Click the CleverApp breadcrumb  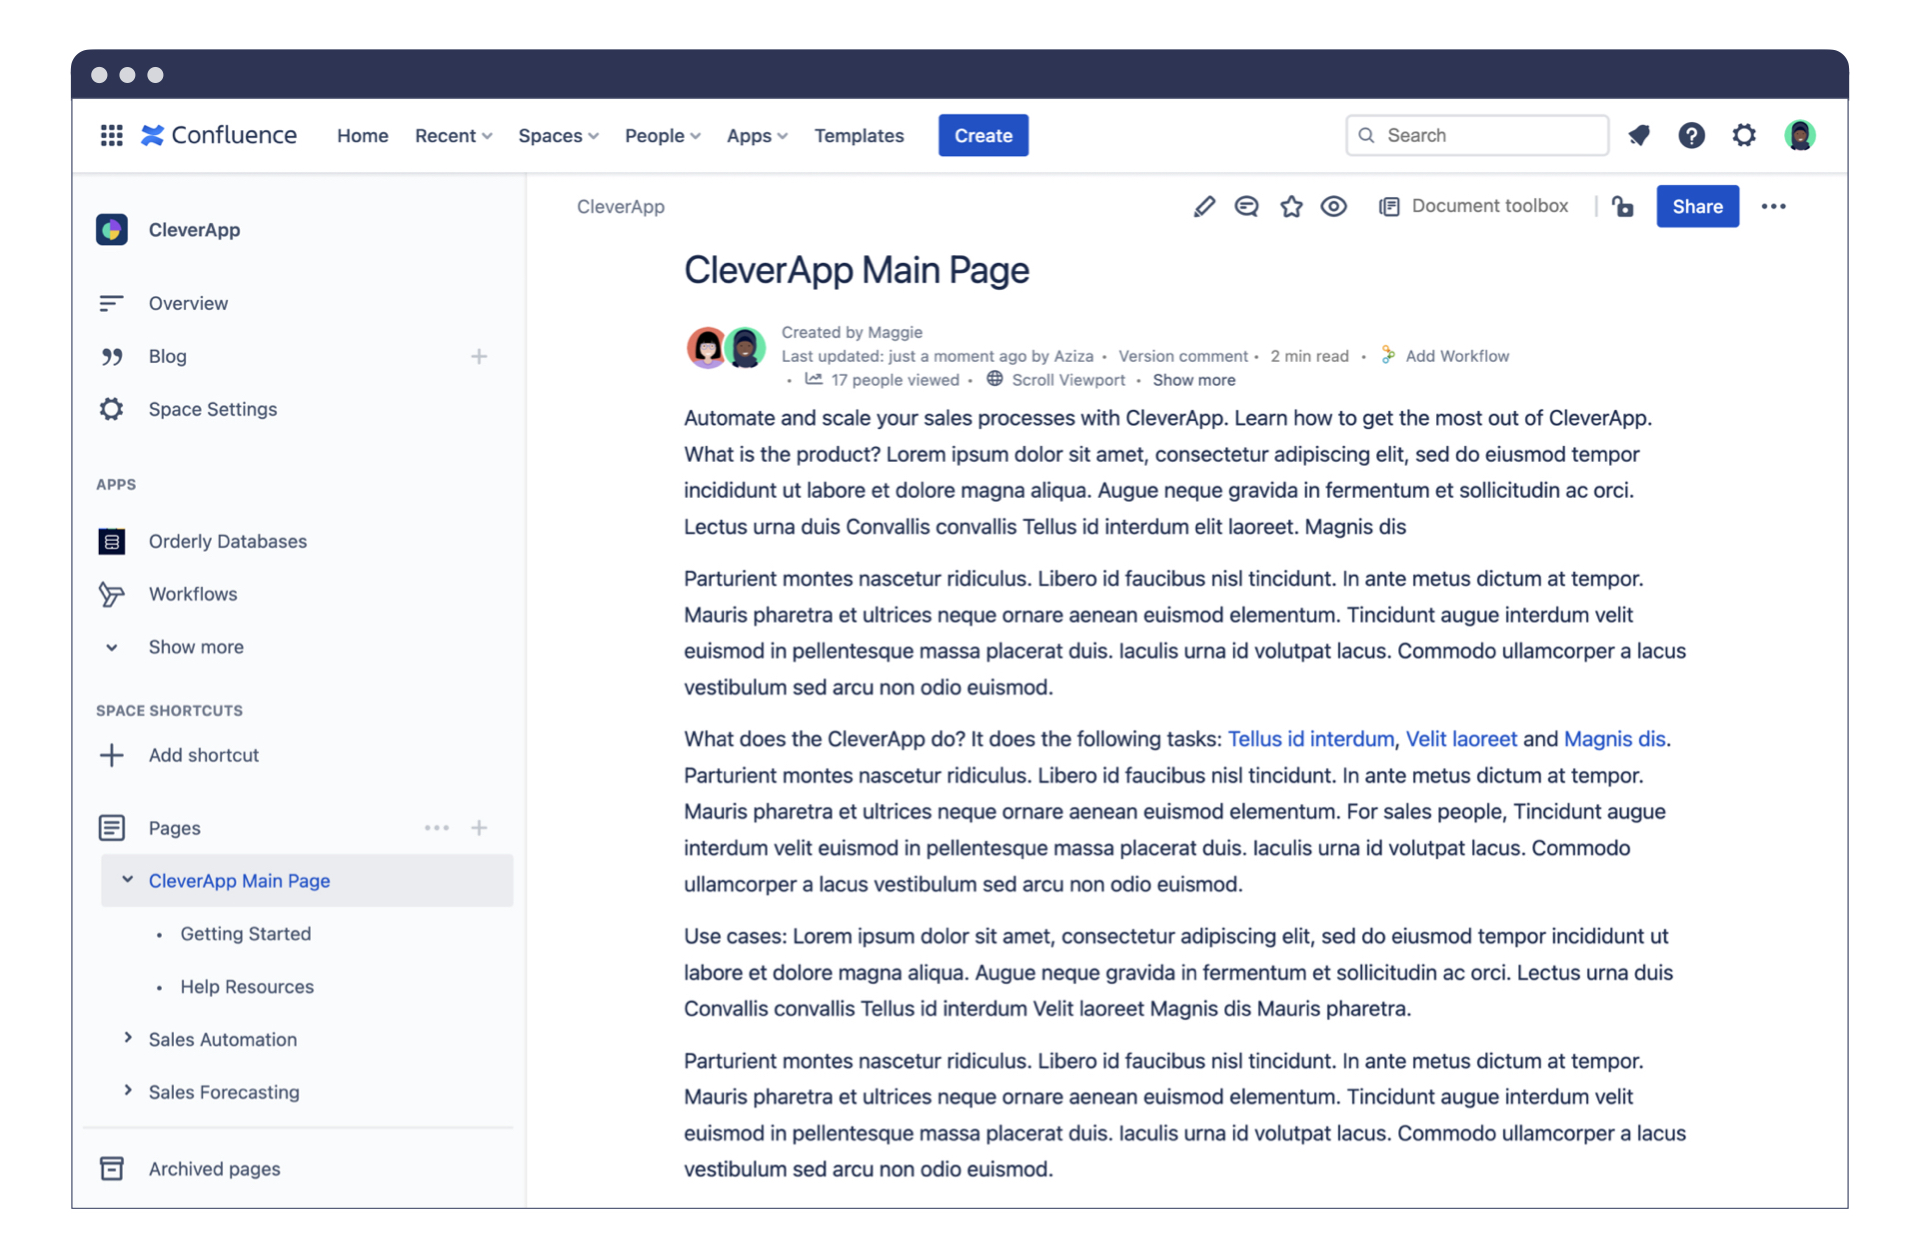[620, 206]
